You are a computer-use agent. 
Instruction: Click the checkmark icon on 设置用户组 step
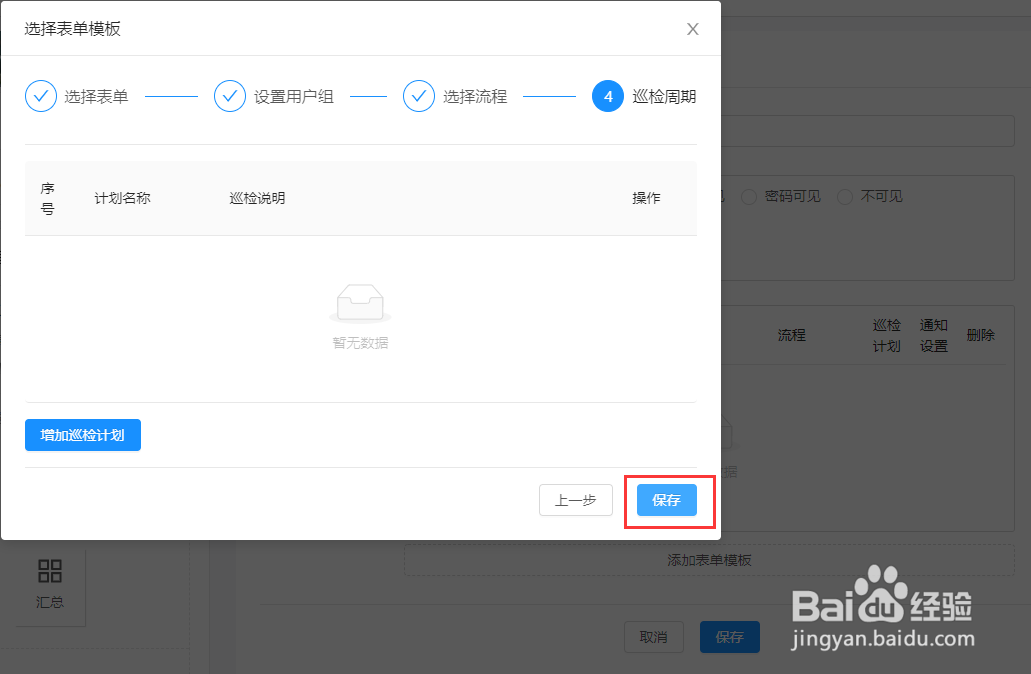[230, 96]
